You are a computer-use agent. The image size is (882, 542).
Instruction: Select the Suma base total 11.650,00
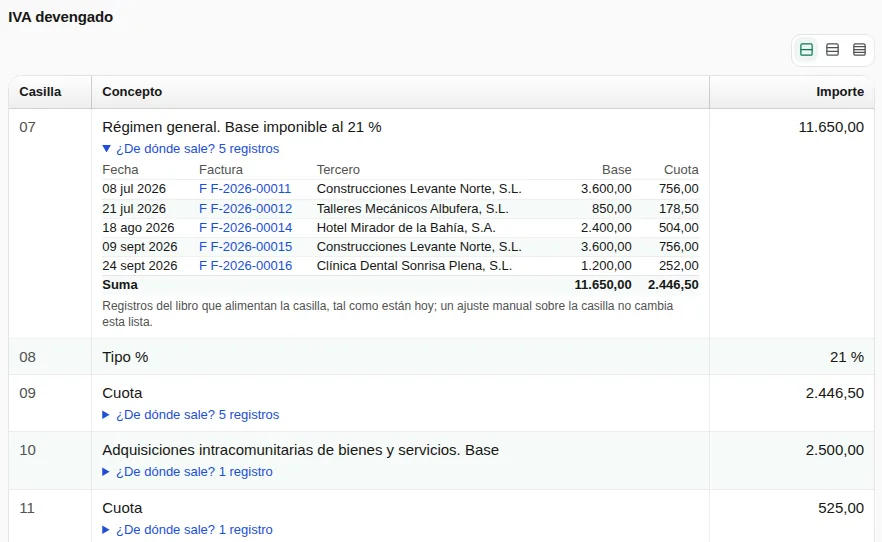(603, 285)
